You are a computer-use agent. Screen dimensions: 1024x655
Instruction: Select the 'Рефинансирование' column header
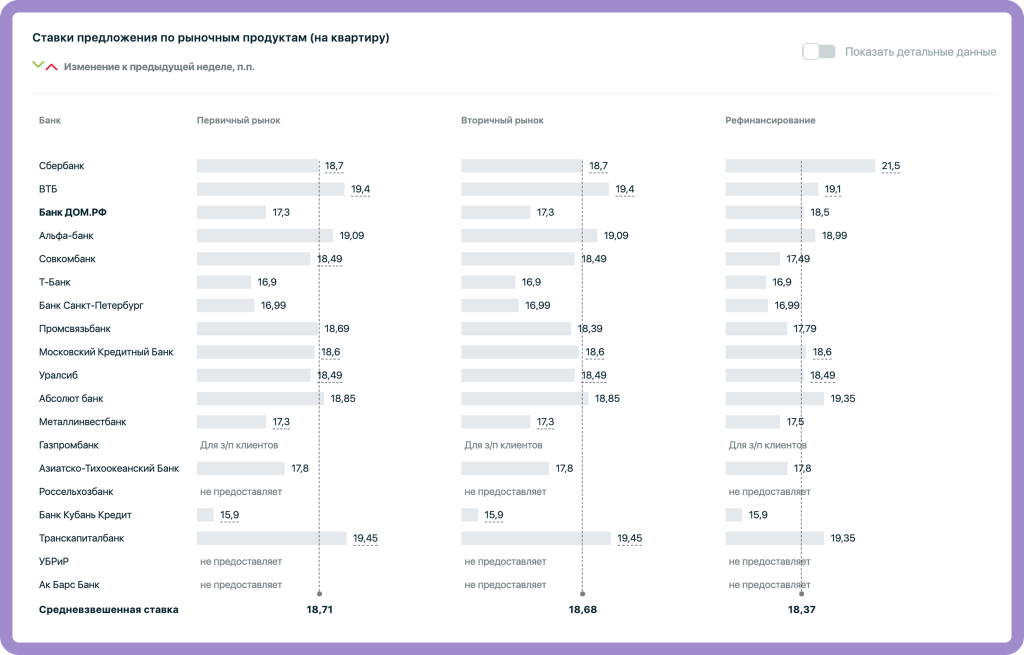pos(770,120)
